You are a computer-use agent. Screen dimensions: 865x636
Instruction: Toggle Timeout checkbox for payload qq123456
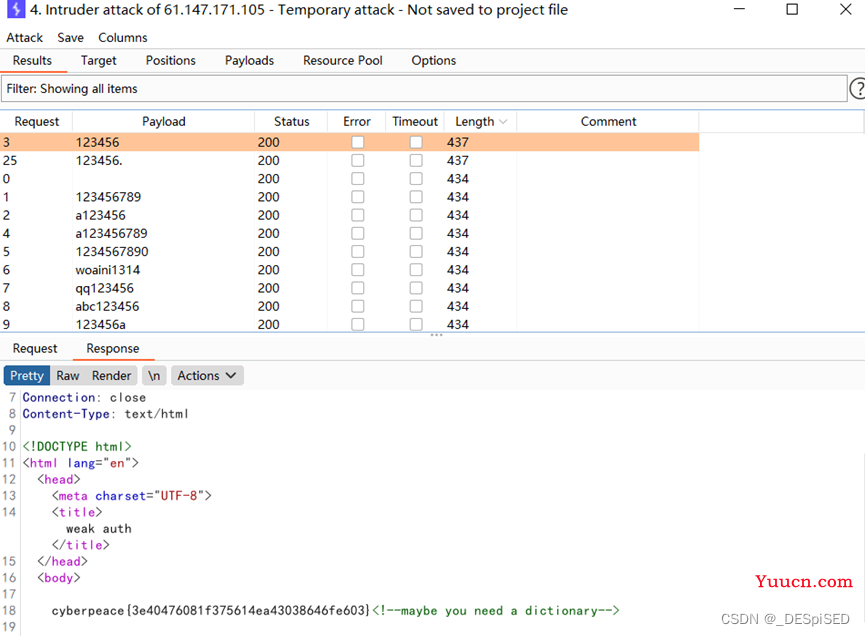pos(416,288)
